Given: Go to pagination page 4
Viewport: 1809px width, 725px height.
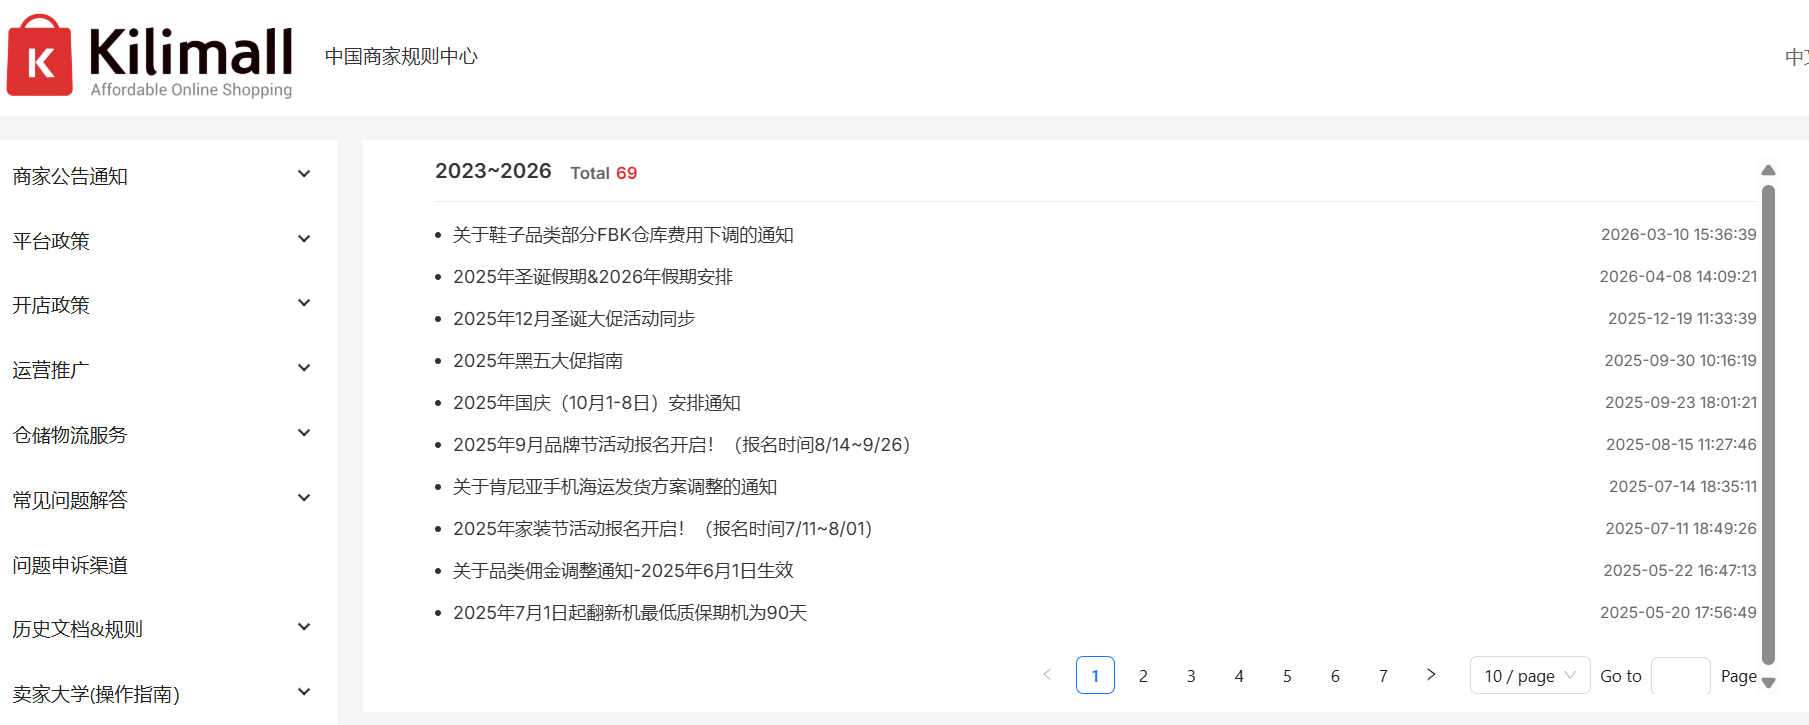Looking at the screenshot, I should click(1239, 676).
